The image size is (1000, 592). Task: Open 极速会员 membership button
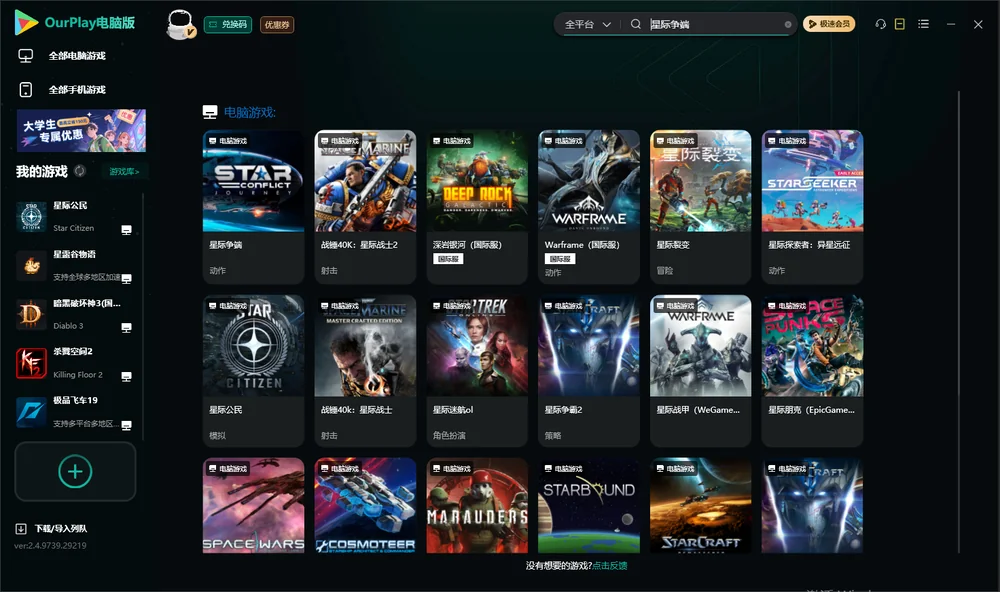(x=829, y=24)
